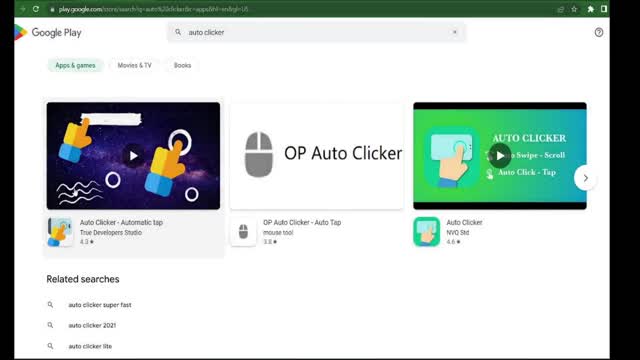The width and height of the screenshot is (640, 360).
Task: Focus the auto clicker search field
Action: coord(316,32)
